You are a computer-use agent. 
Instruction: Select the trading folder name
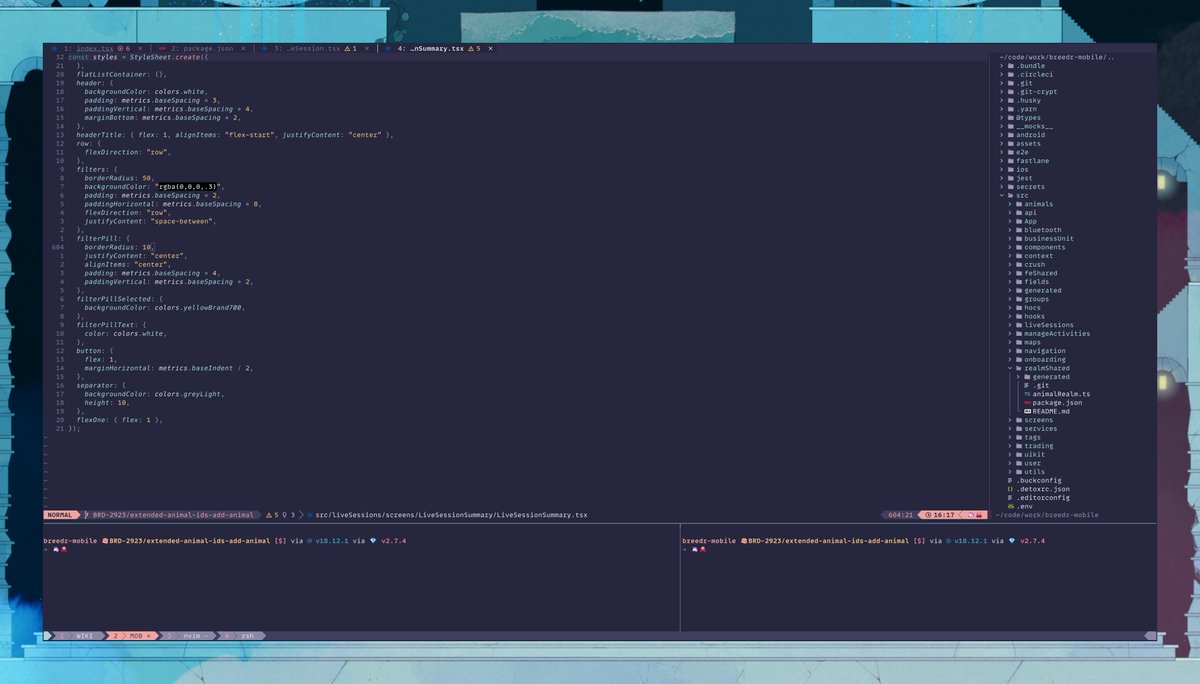[1038, 446]
